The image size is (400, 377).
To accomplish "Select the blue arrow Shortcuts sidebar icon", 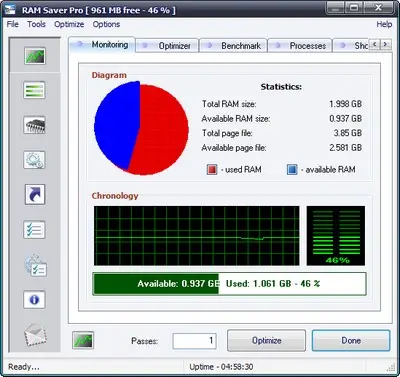I will tap(35, 195).
